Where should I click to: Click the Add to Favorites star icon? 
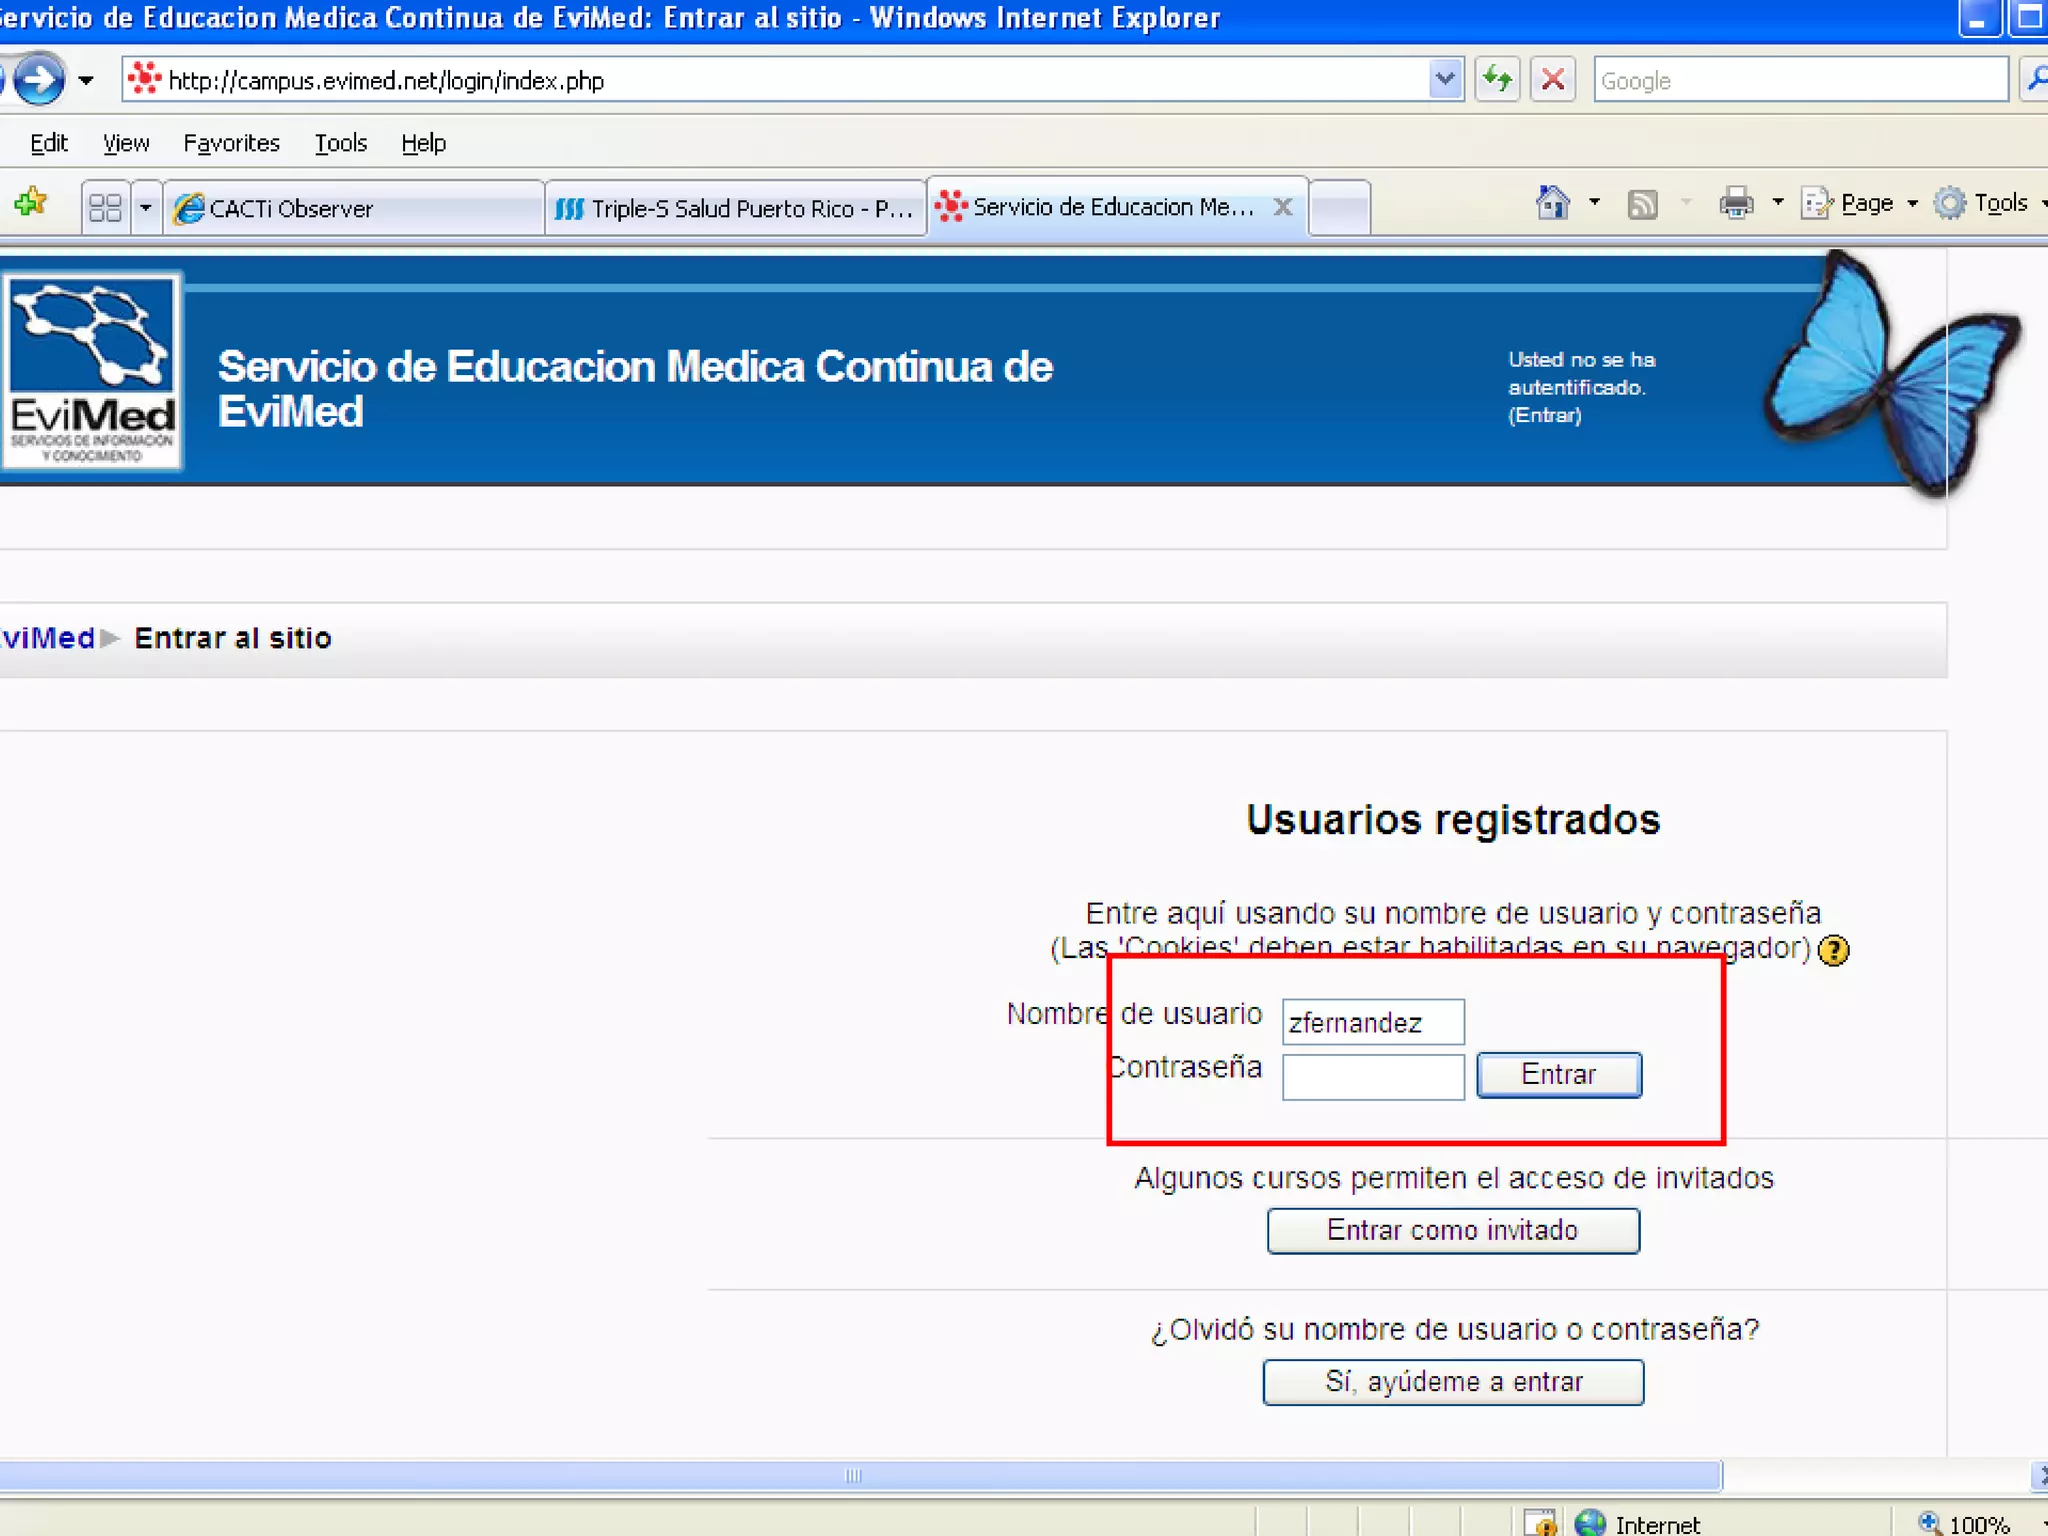[x=31, y=204]
